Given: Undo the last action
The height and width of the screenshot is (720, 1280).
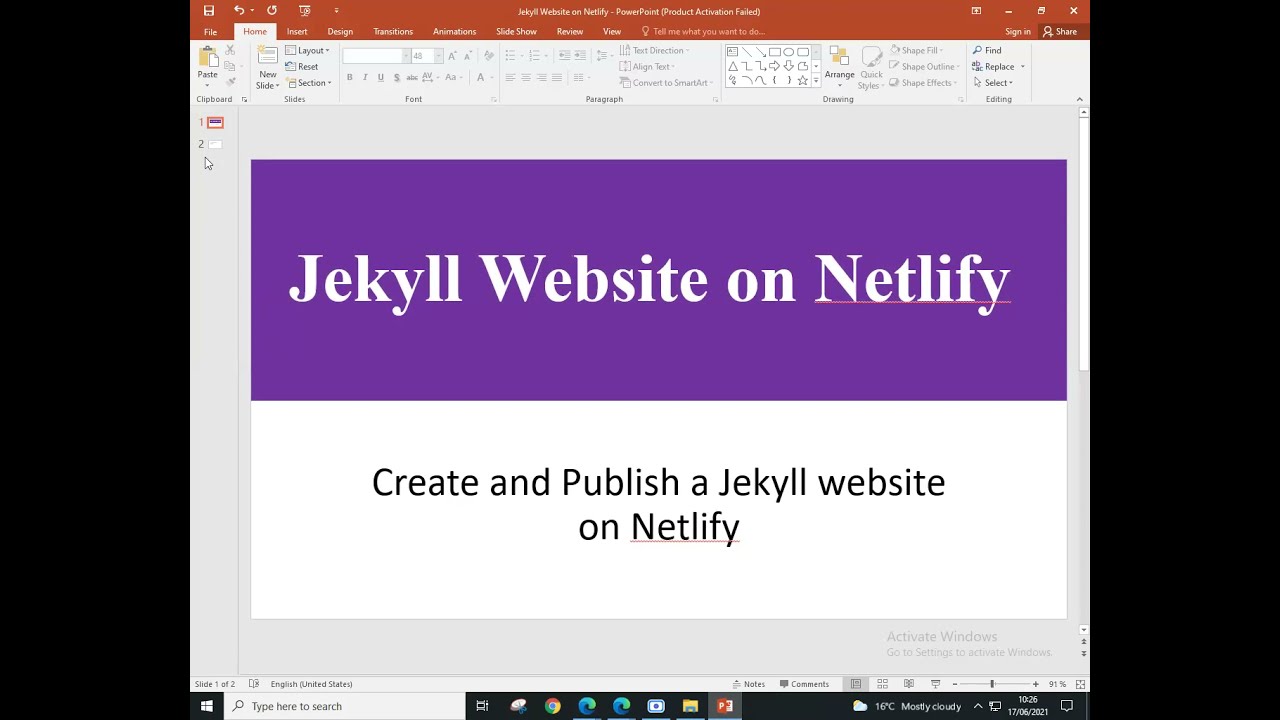Looking at the screenshot, I should [238, 11].
